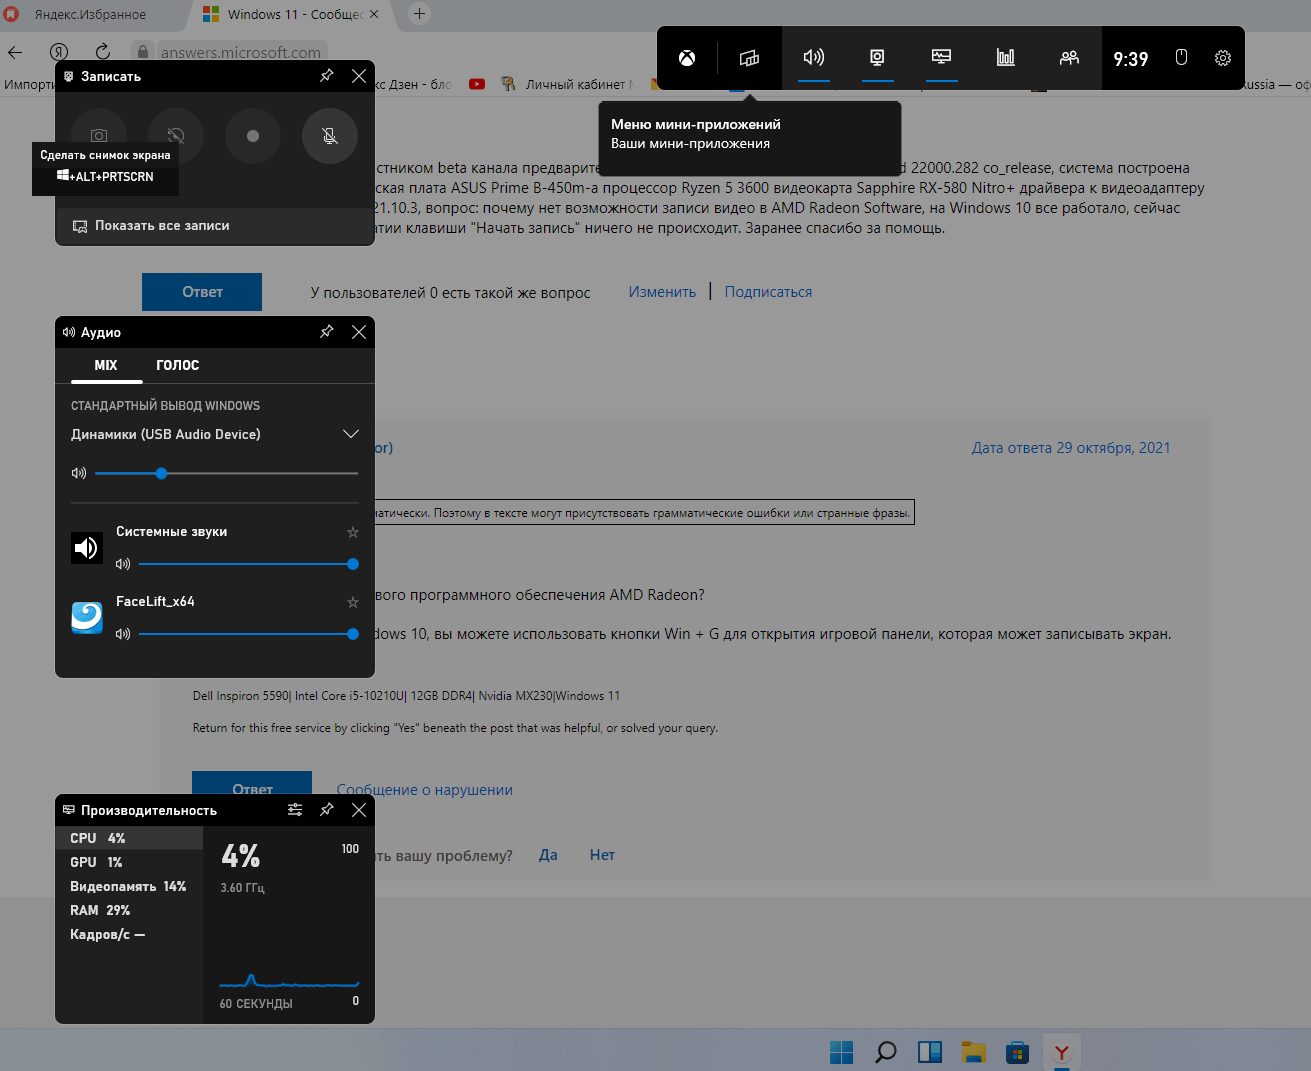Switch to the MIX tab
This screenshot has width=1311, height=1071.
(x=106, y=365)
